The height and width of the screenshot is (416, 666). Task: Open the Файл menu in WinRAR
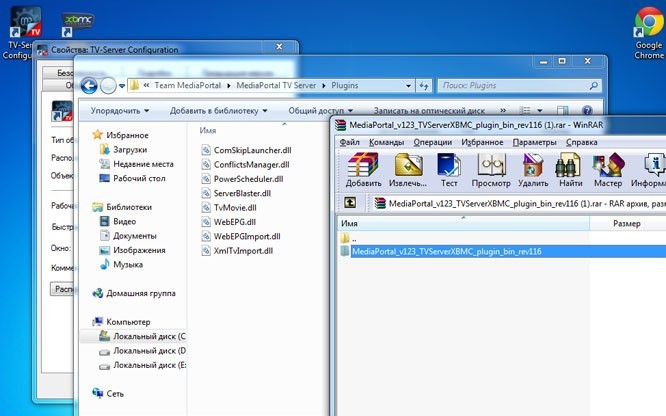click(350, 143)
